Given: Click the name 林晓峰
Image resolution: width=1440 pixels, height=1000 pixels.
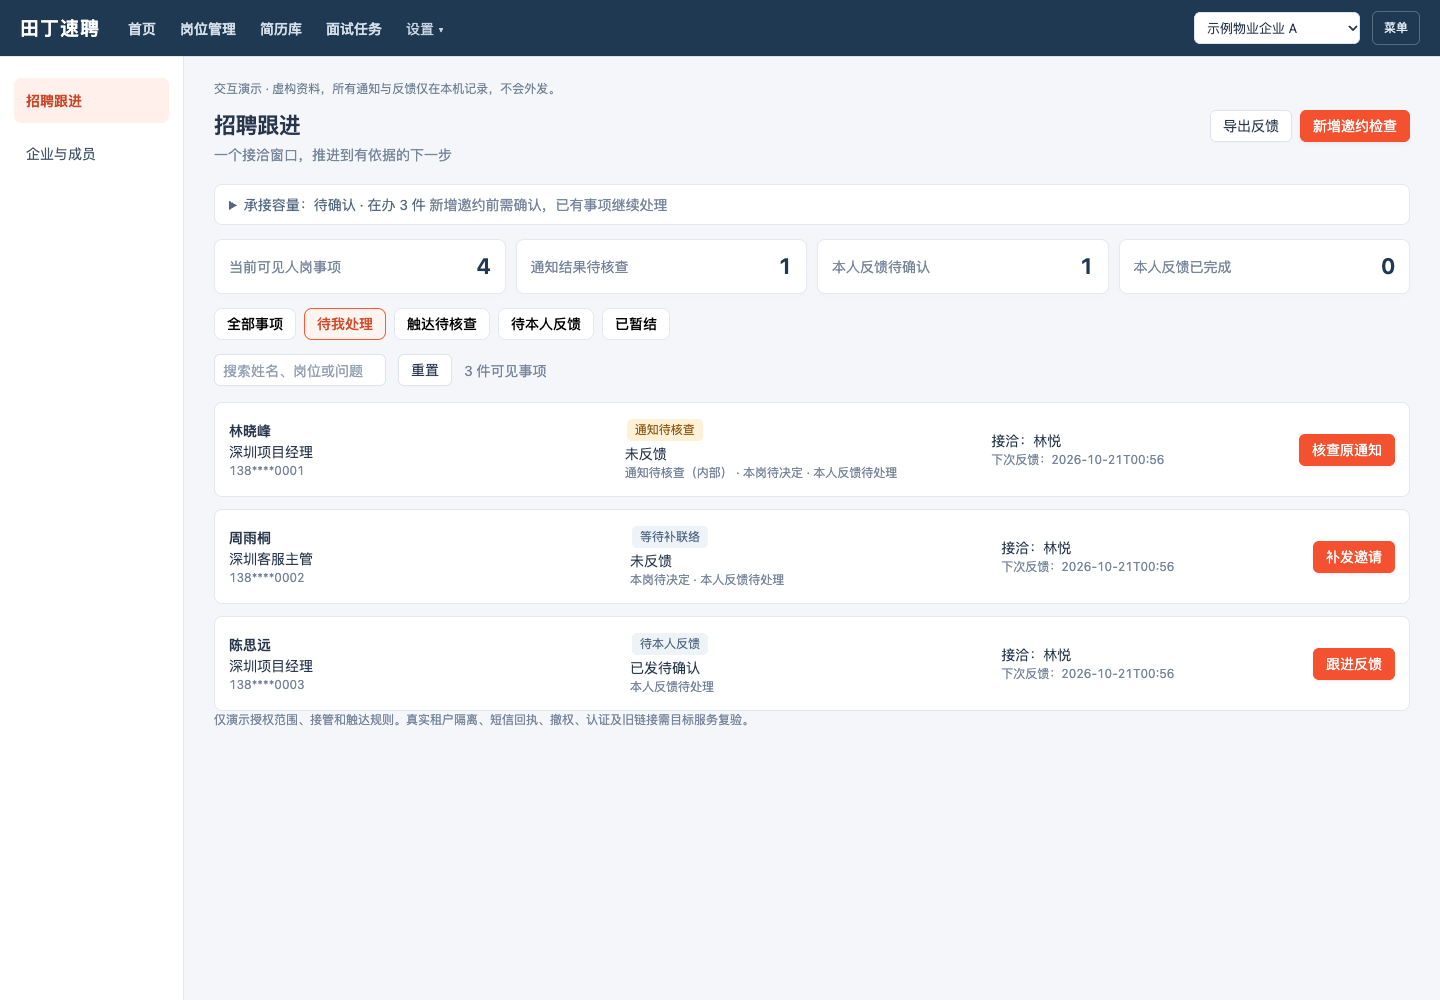Looking at the screenshot, I should pyautogui.click(x=250, y=431).
